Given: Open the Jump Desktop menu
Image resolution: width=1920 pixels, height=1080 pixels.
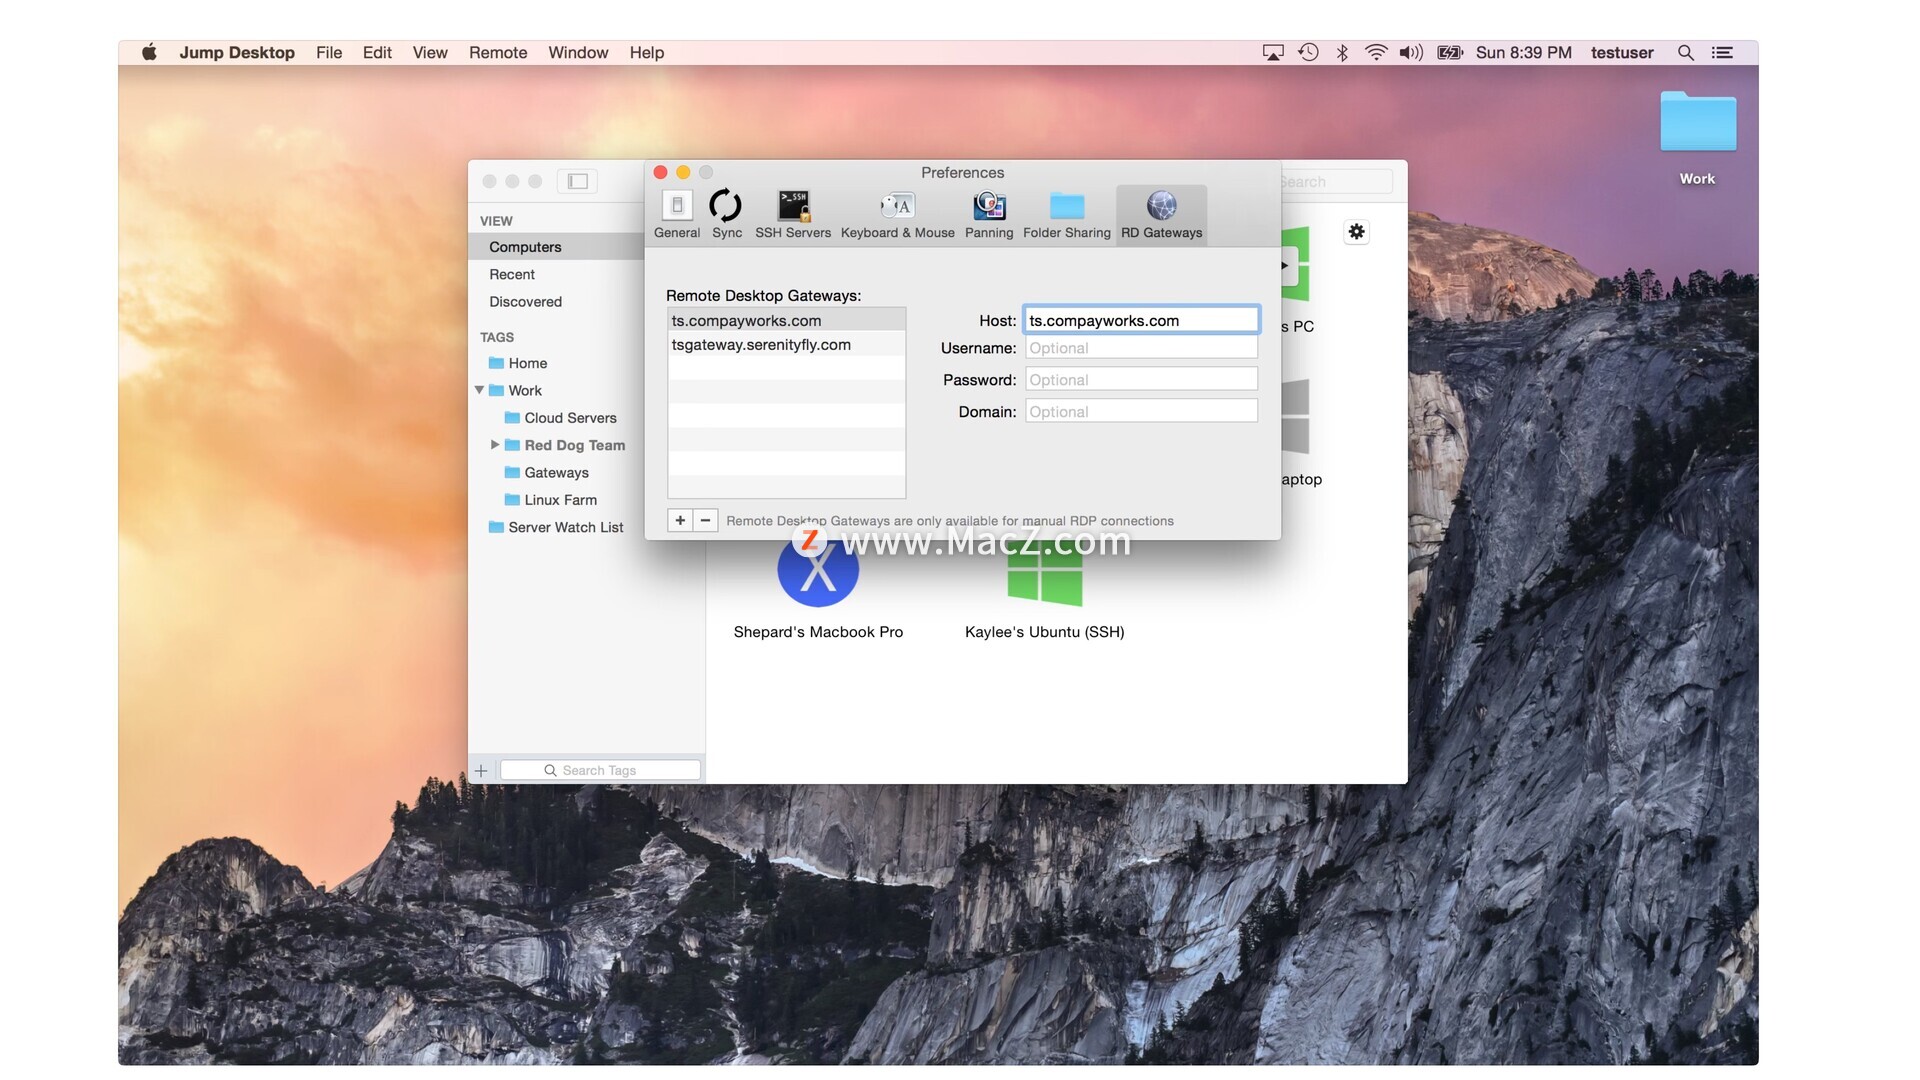Looking at the screenshot, I should 237,52.
